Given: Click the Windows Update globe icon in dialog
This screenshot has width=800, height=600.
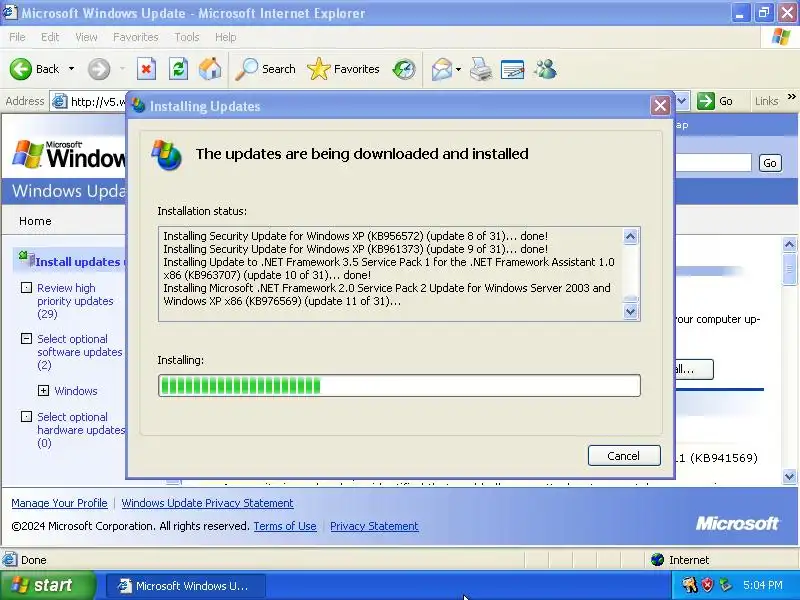Looking at the screenshot, I should click(167, 155).
